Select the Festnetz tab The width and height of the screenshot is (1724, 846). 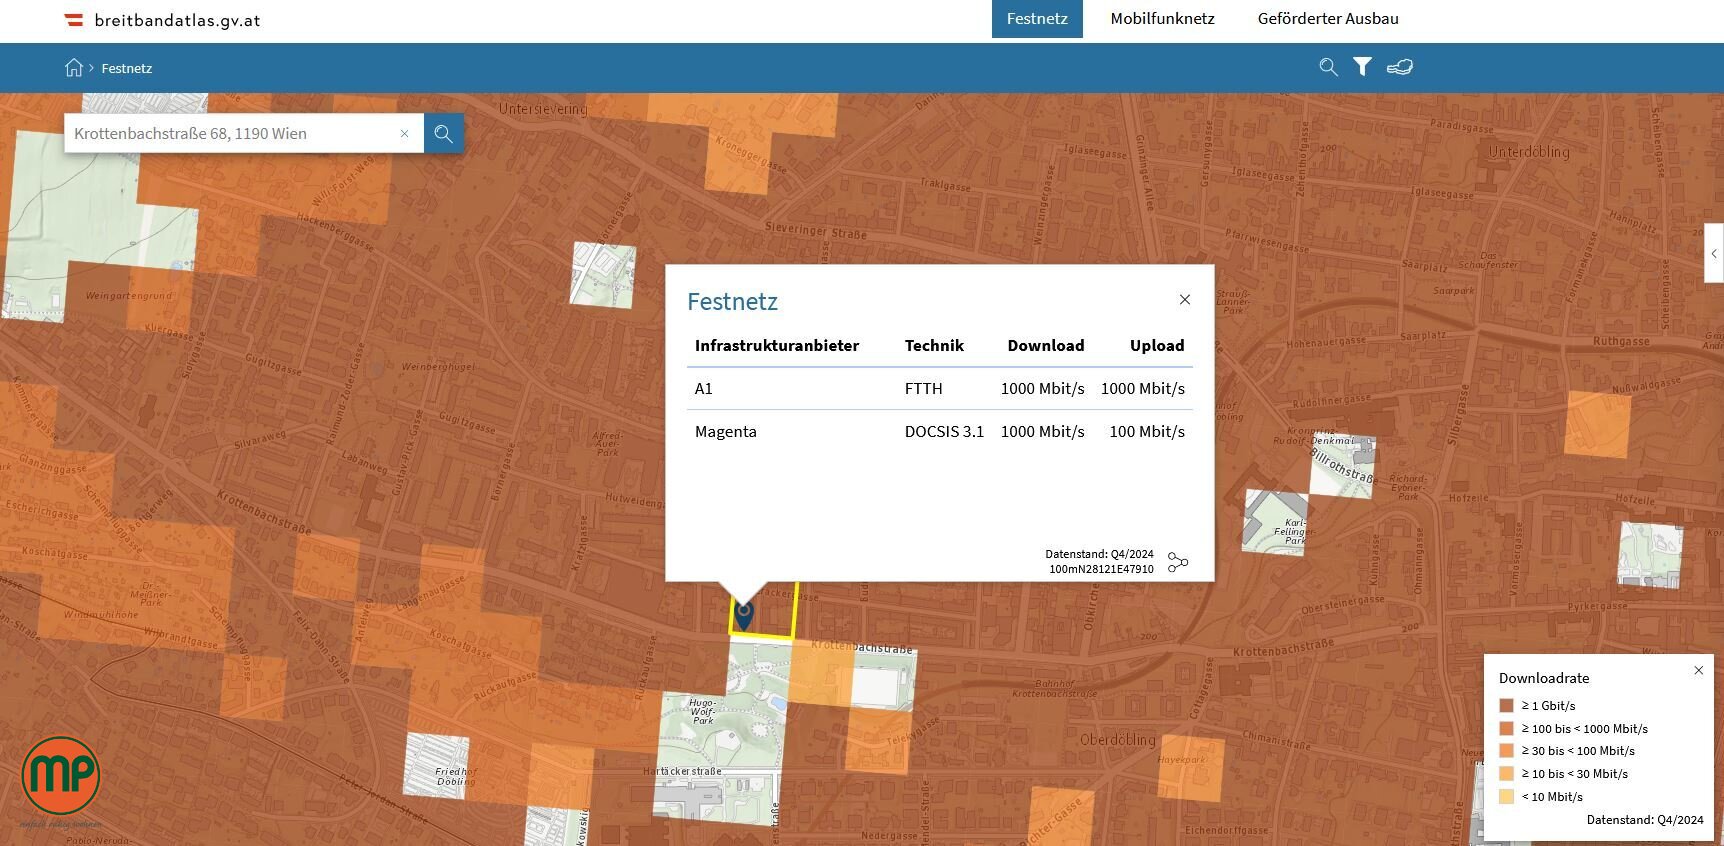(x=1037, y=19)
